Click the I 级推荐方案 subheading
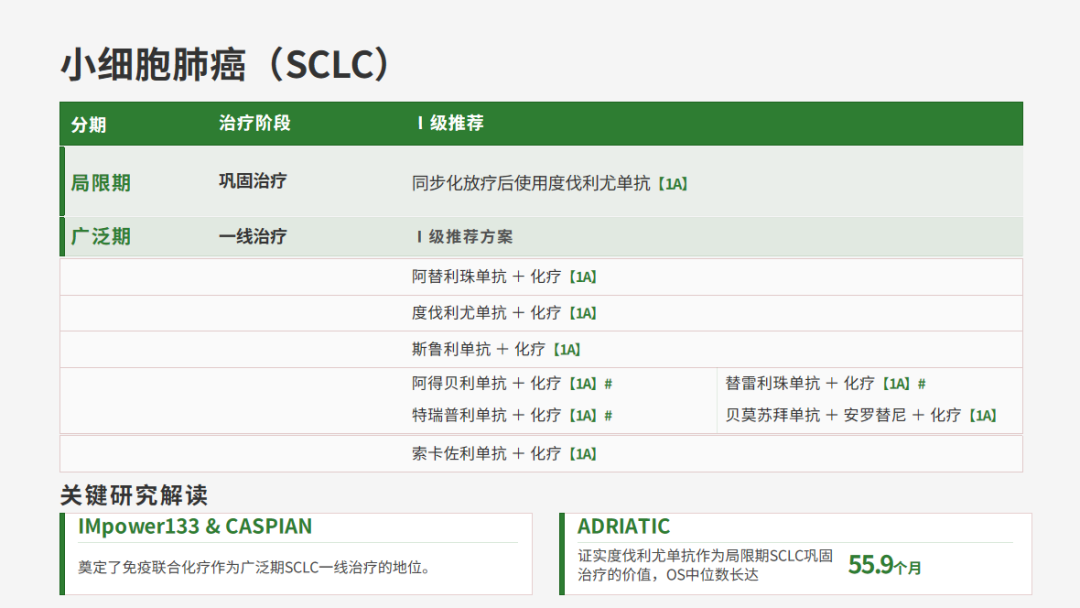Viewport: 1080px width, 608px height. point(465,237)
